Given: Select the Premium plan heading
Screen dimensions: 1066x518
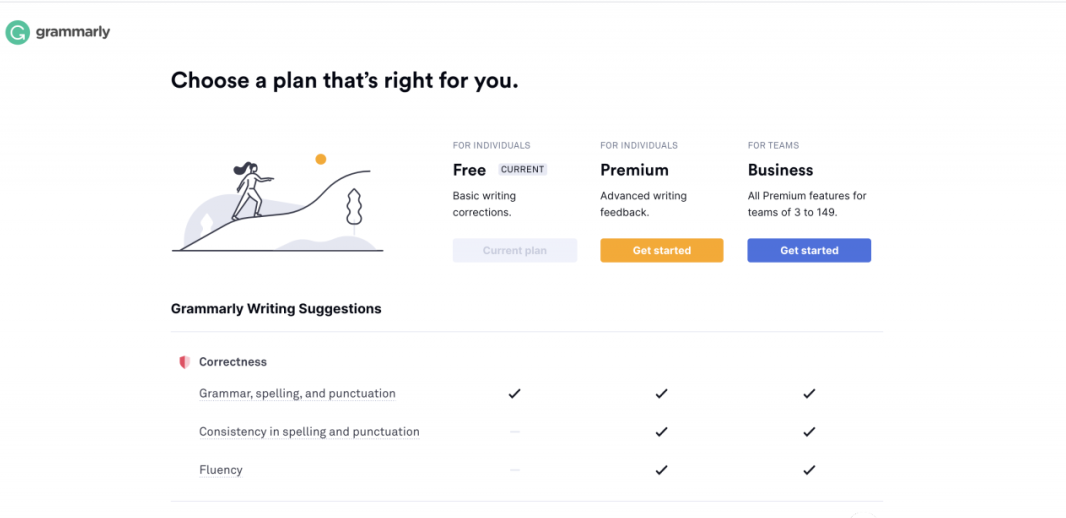Looking at the screenshot, I should coord(634,170).
